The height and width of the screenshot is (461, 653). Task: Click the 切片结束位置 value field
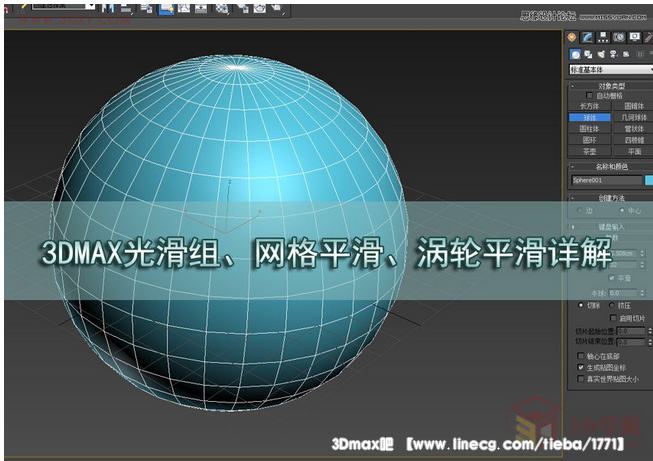point(631,342)
